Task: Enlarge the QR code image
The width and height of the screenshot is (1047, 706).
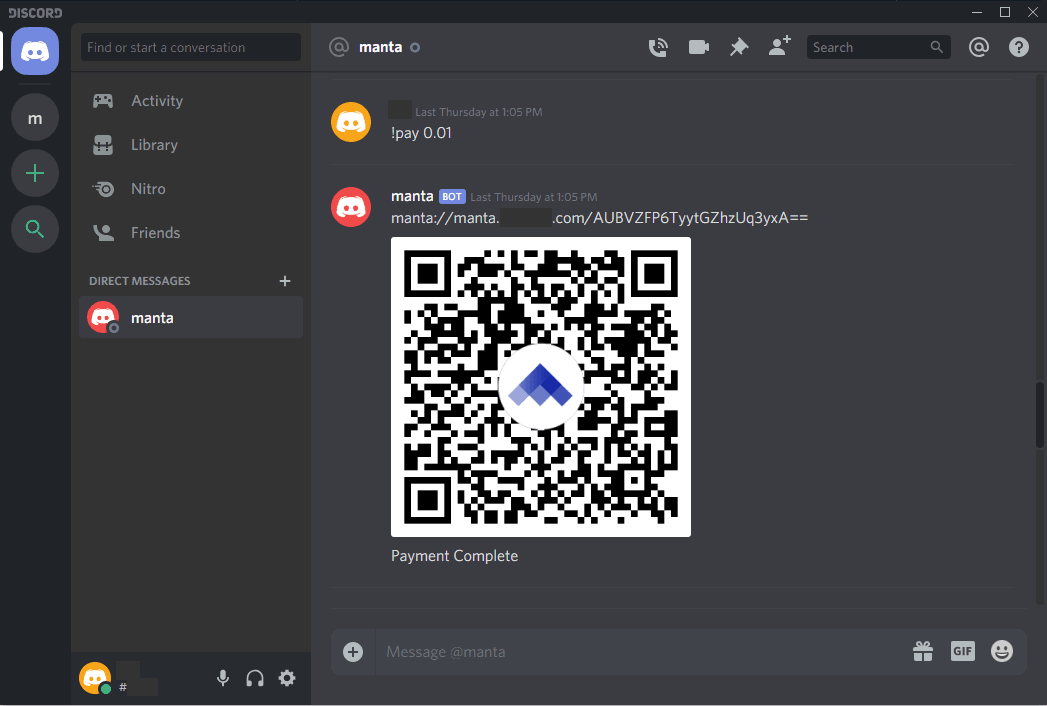Action: pos(541,387)
